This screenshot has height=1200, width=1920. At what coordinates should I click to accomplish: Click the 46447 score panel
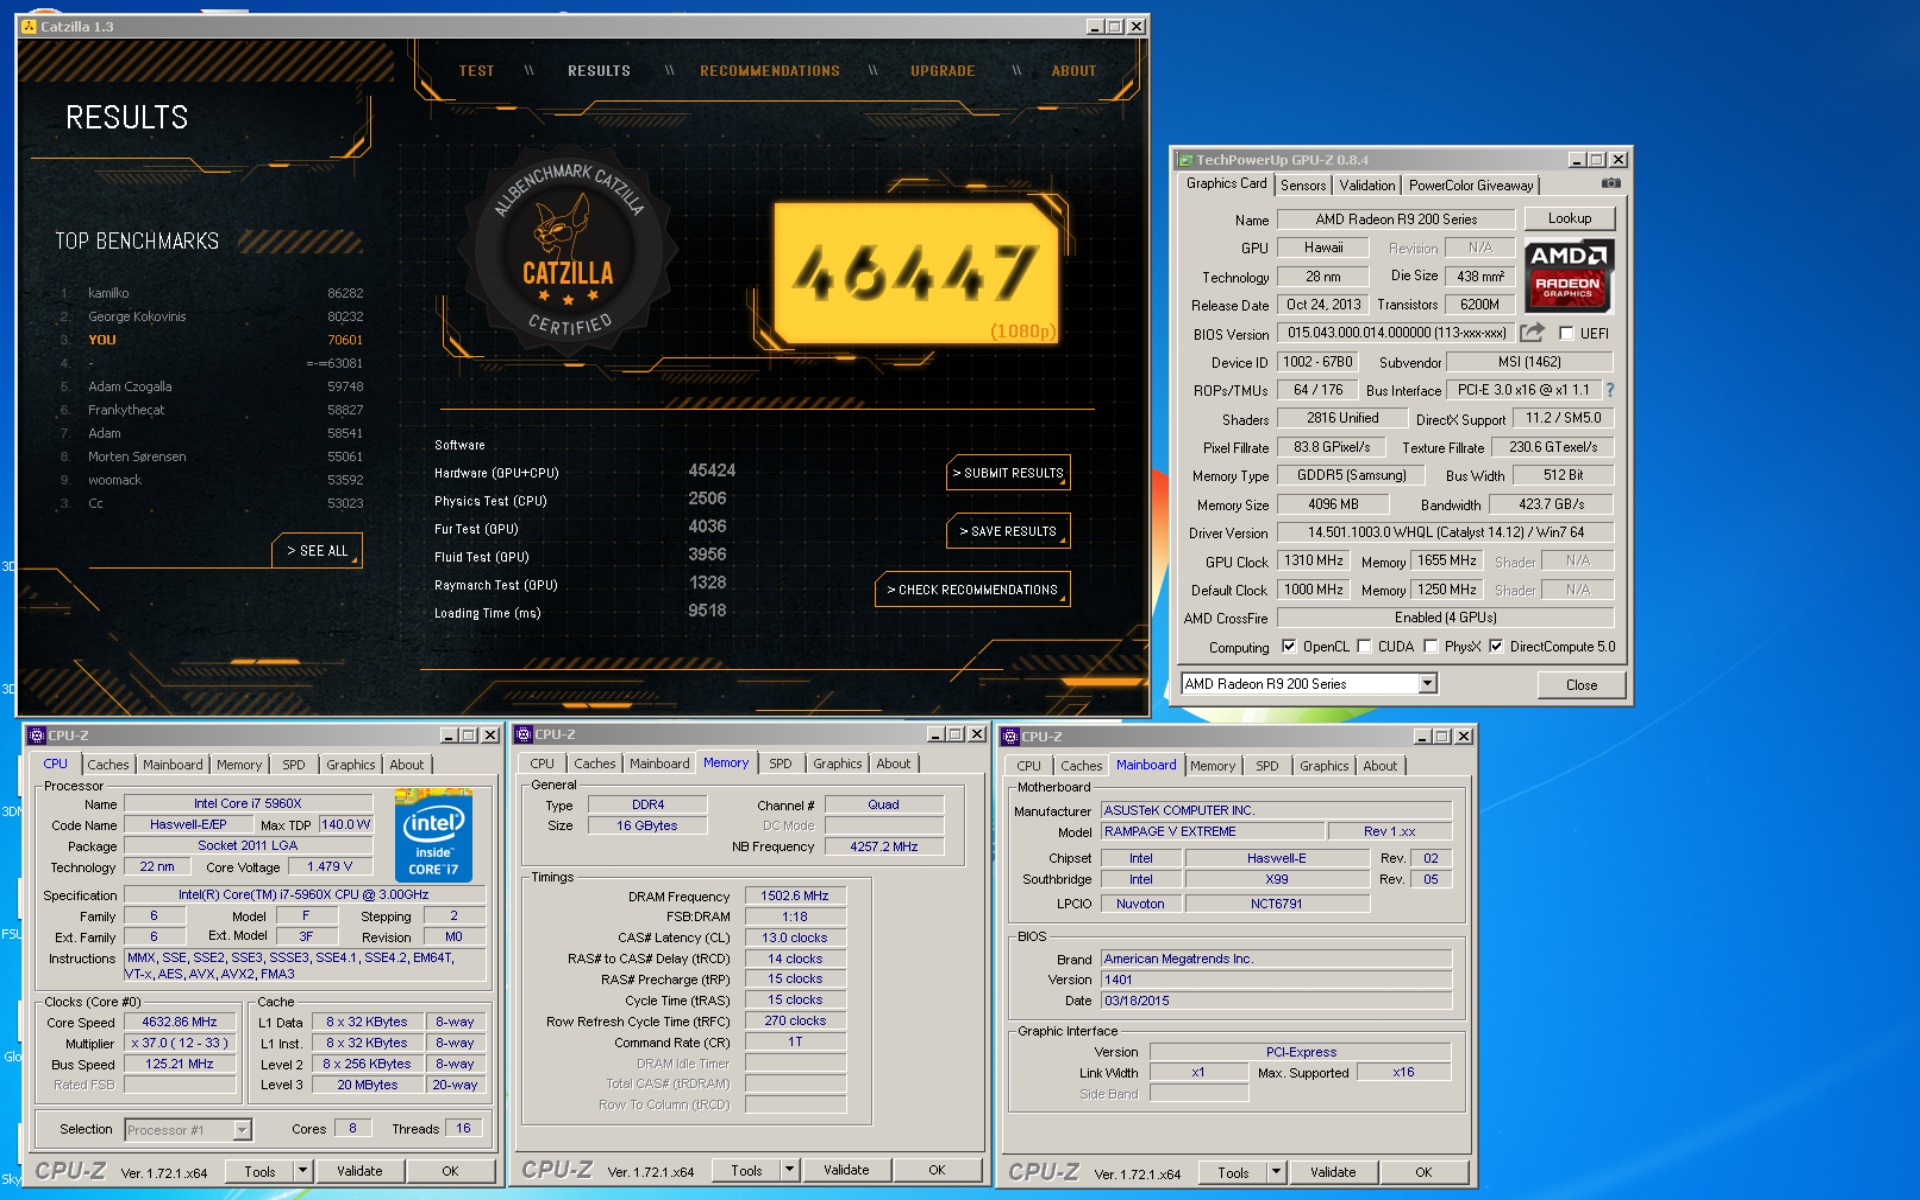point(915,273)
